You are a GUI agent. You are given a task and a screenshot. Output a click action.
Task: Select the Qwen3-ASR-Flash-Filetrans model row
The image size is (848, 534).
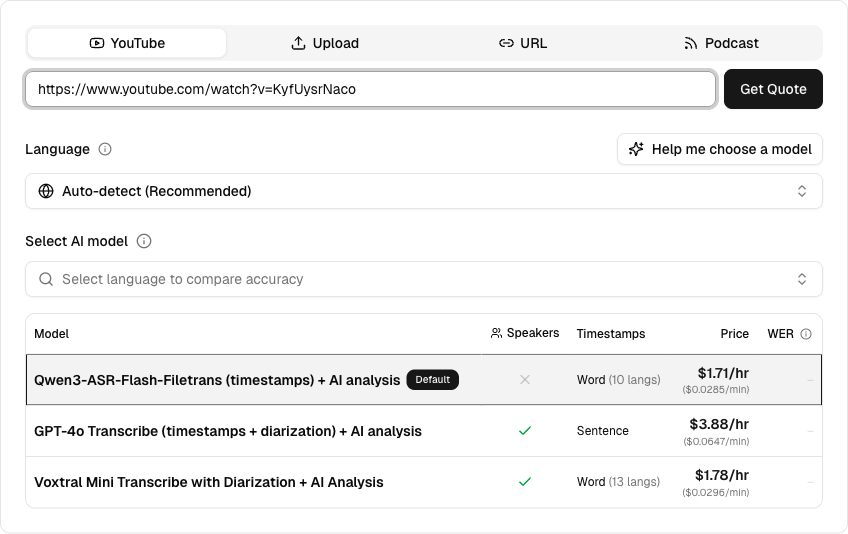424,380
